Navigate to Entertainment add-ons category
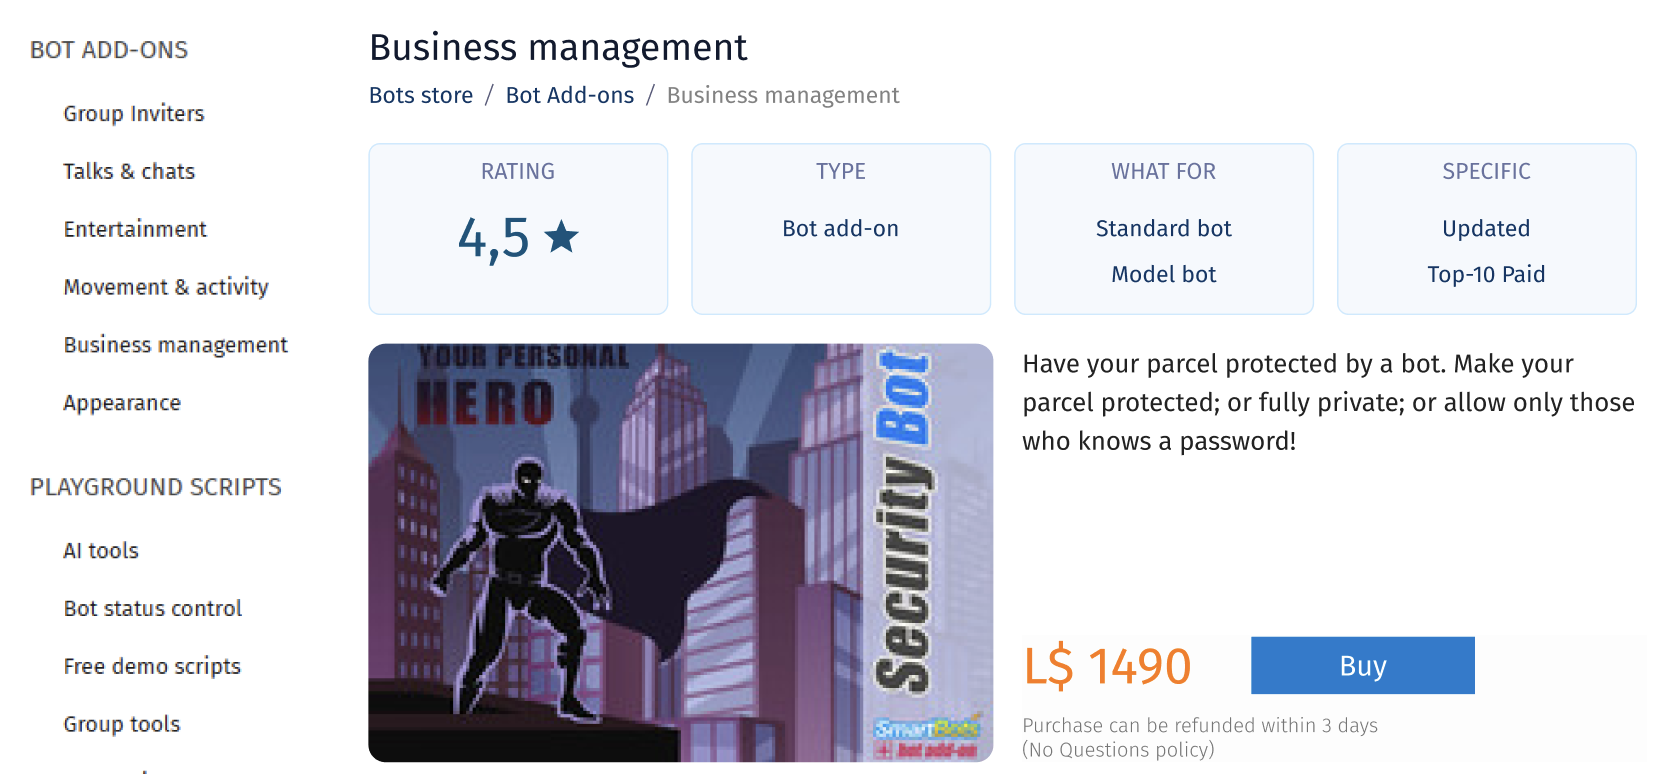The width and height of the screenshot is (1654, 774). click(x=134, y=230)
